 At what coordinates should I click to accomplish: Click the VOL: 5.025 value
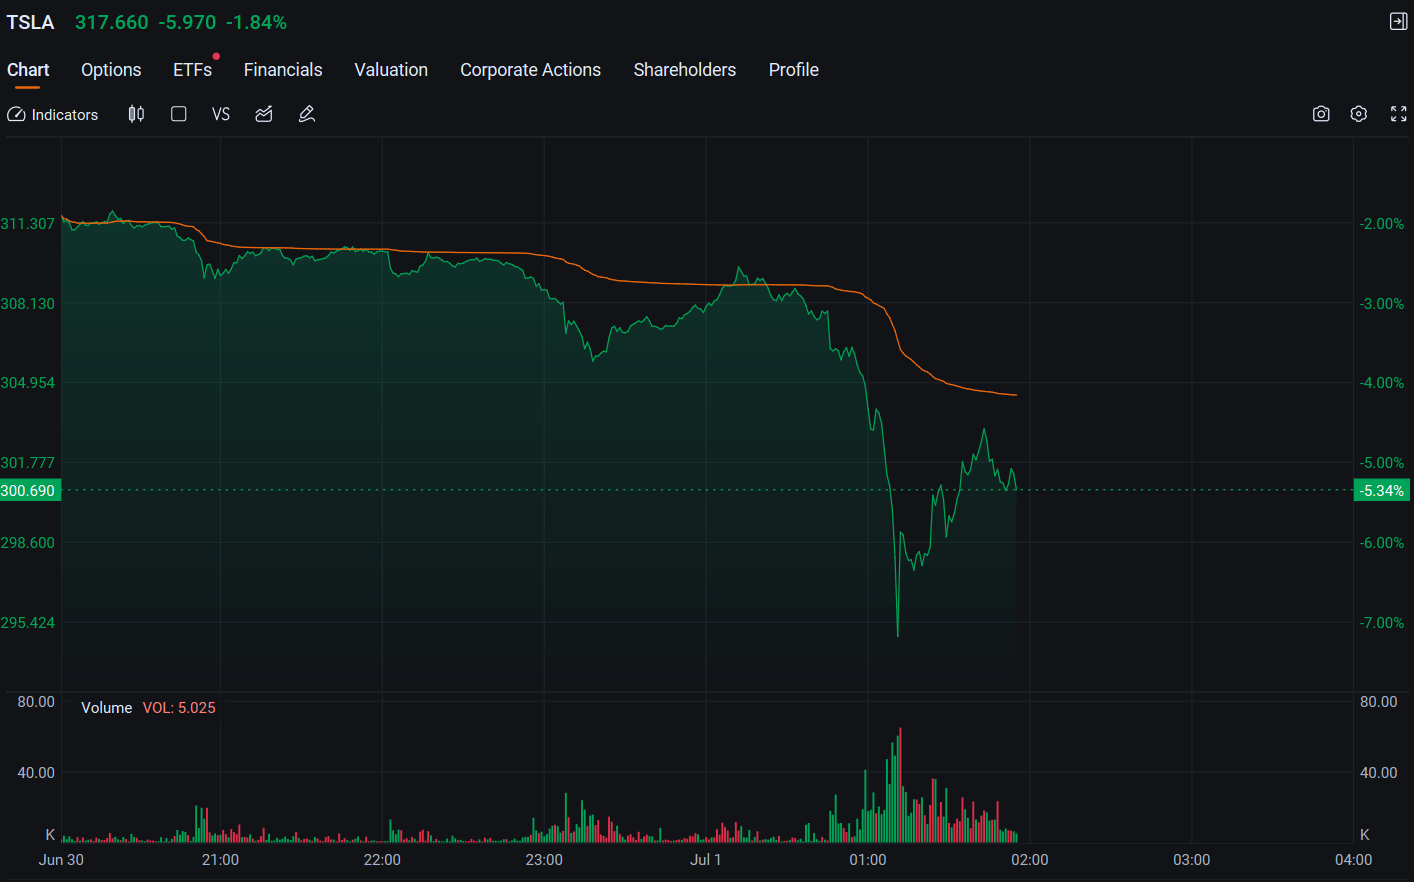[179, 708]
